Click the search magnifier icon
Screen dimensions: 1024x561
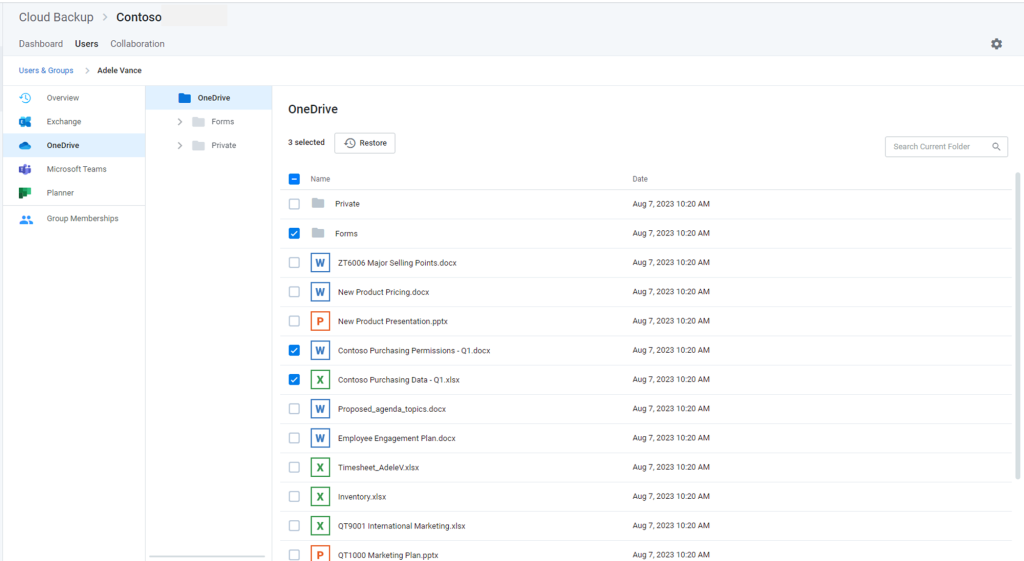click(996, 147)
